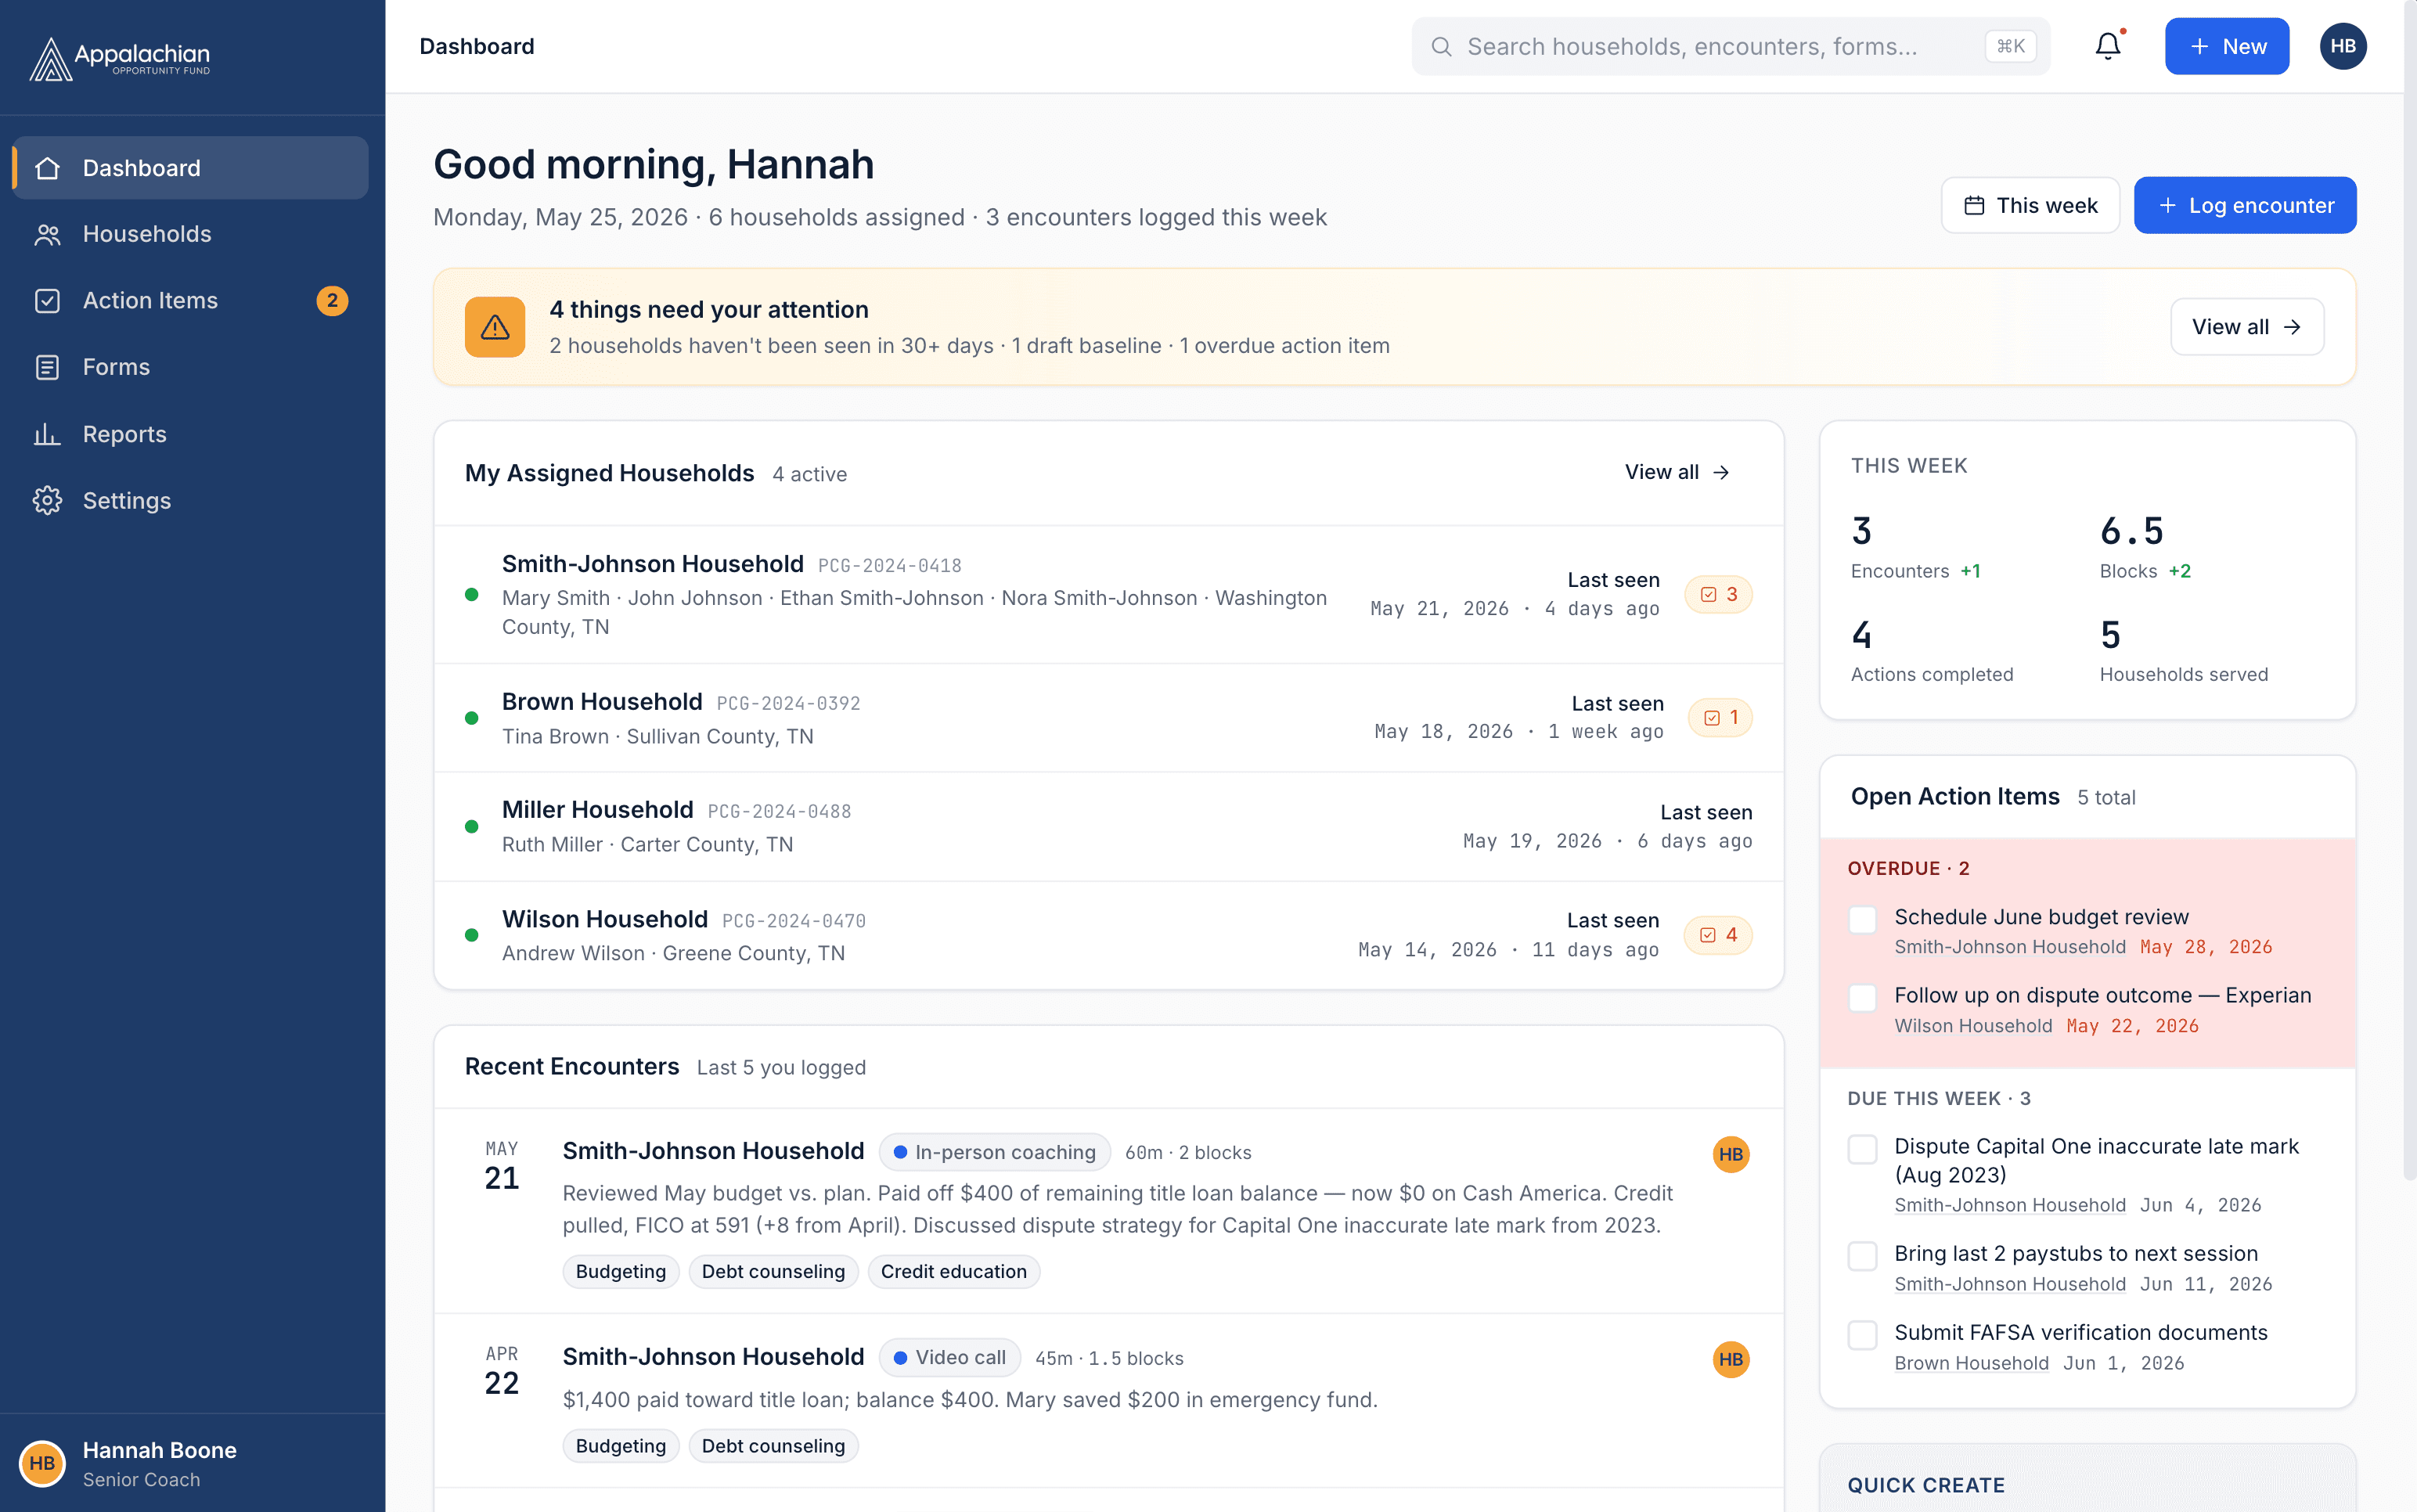Click Brown Household link under FAFSA item
The height and width of the screenshot is (1512, 2417).
(1971, 1363)
